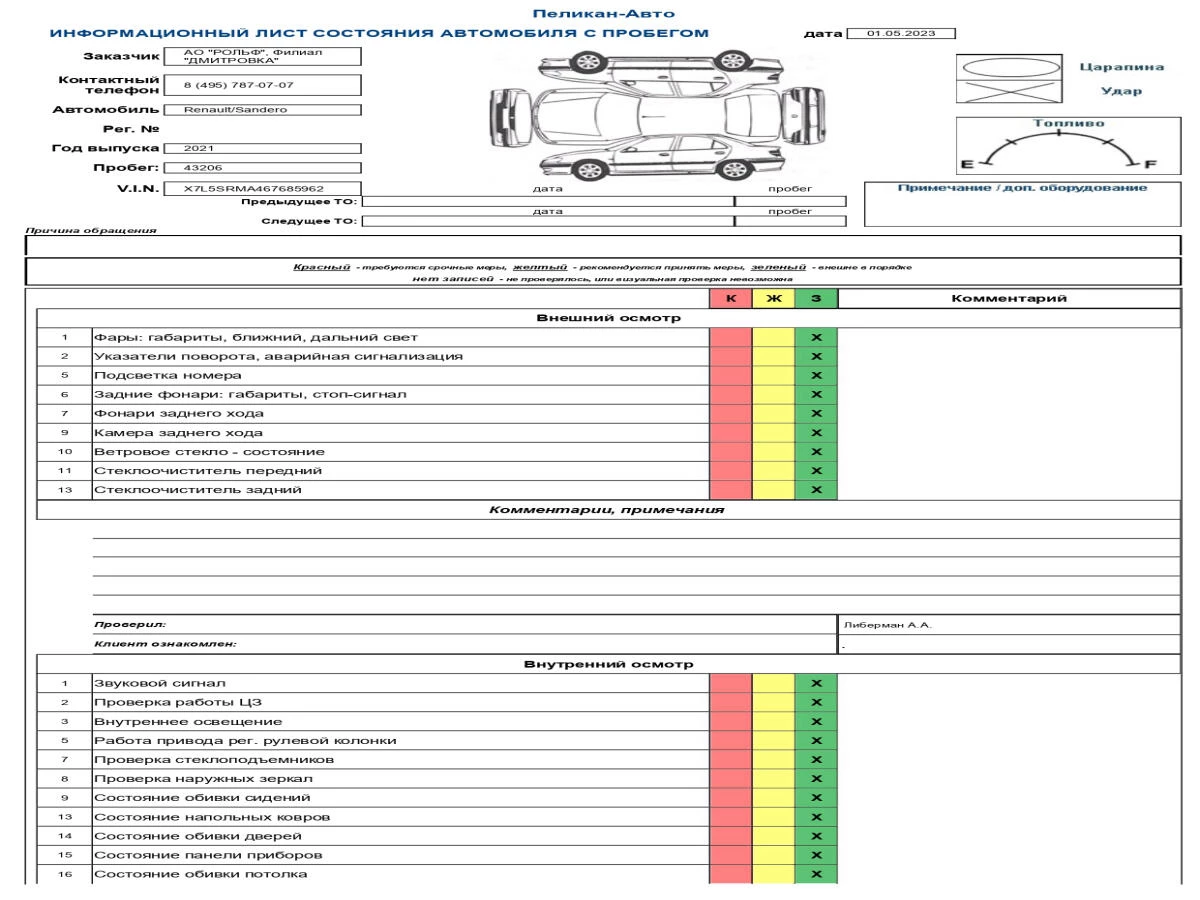Click the bottom side-view car diagram
1200x900 pixels.
[643, 157]
